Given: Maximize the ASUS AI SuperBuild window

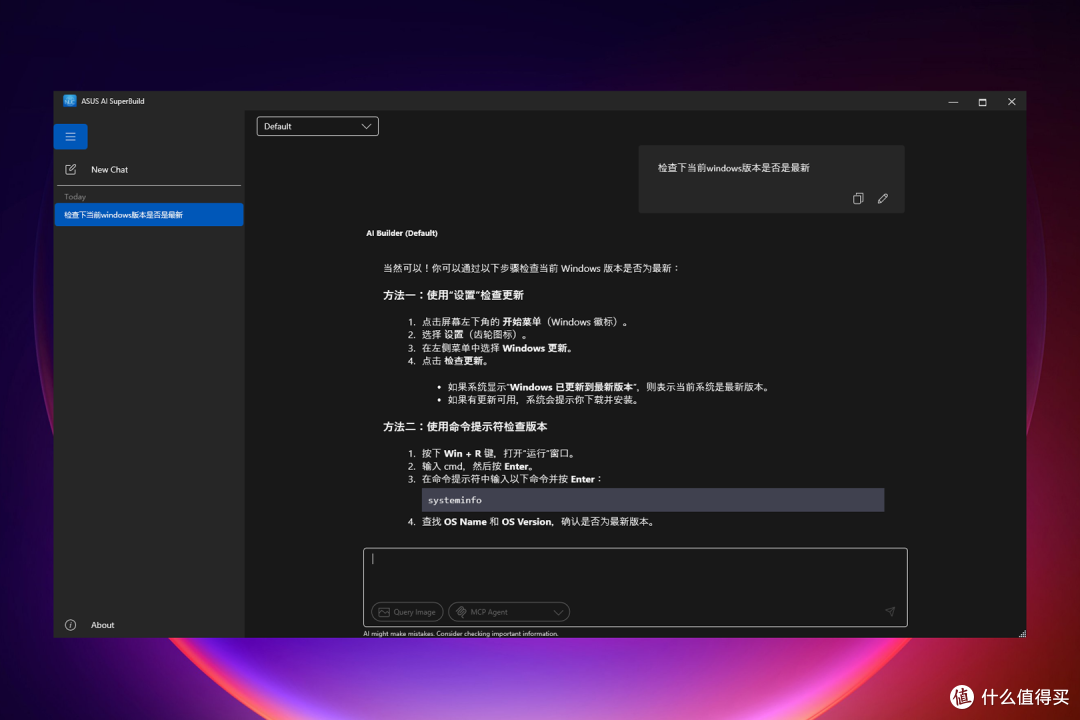Looking at the screenshot, I should (982, 102).
